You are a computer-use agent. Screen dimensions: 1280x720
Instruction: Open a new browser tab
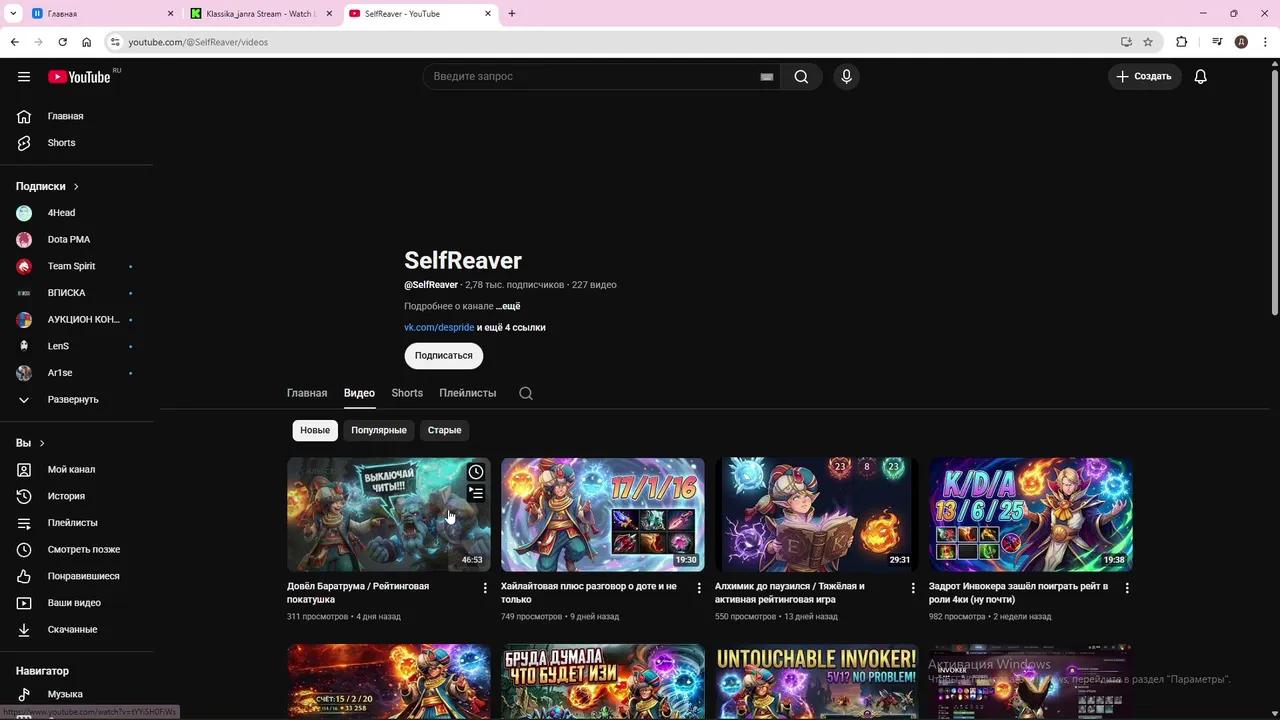(512, 14)
